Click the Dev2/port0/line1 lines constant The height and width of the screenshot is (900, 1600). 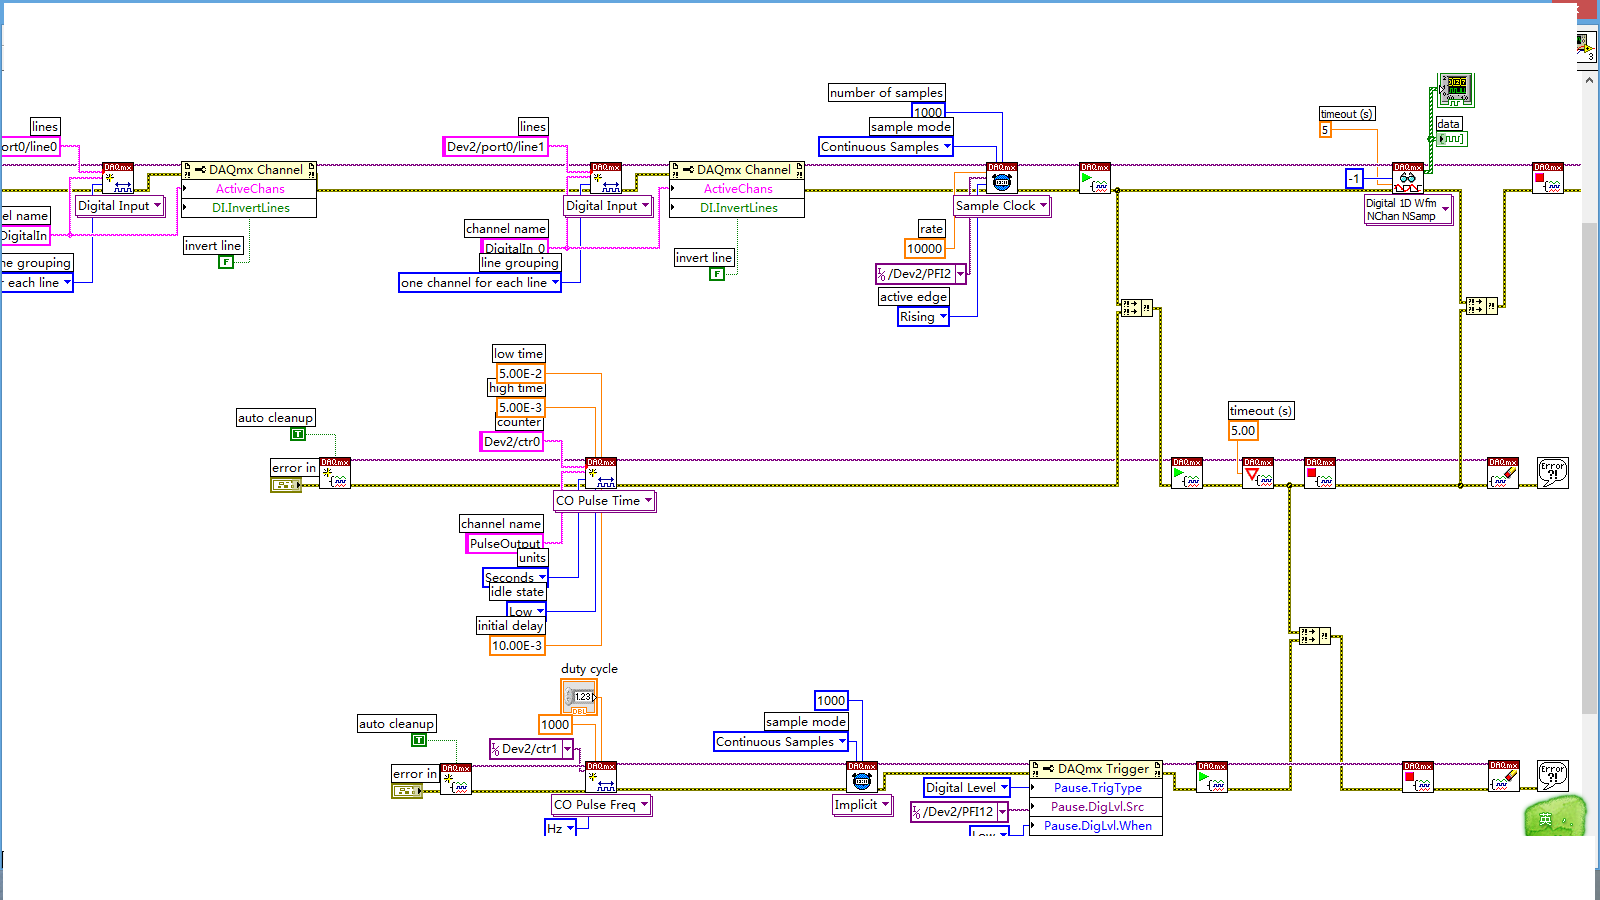pos(496,147)
